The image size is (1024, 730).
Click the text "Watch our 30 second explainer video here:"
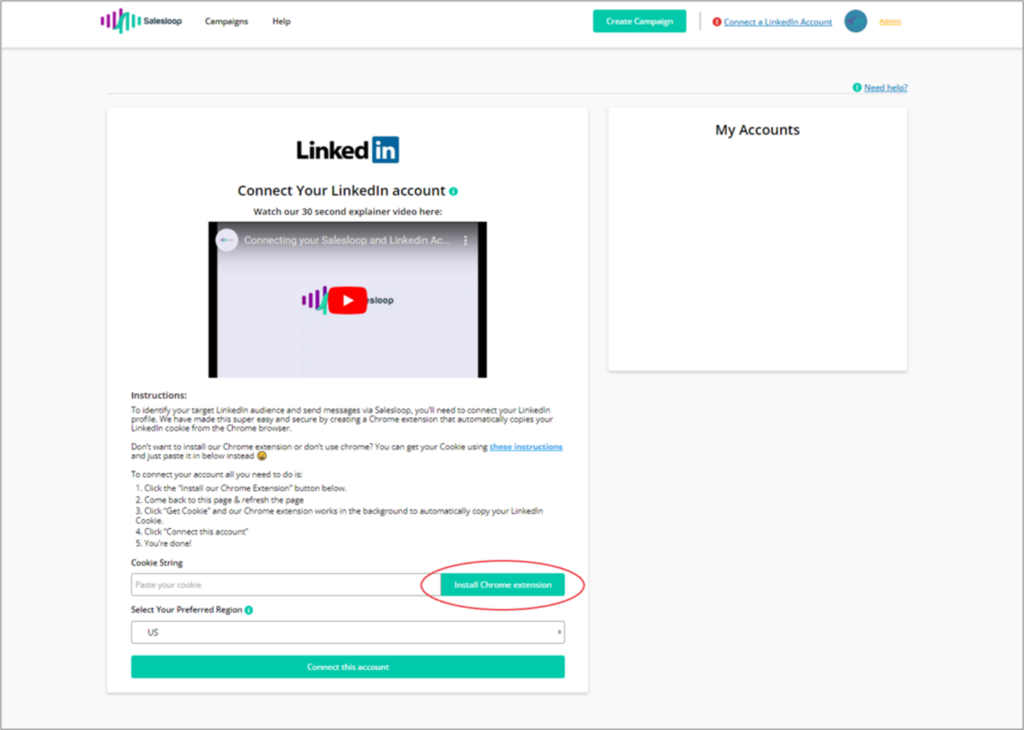pyautogui.click(x=347, y=212)
